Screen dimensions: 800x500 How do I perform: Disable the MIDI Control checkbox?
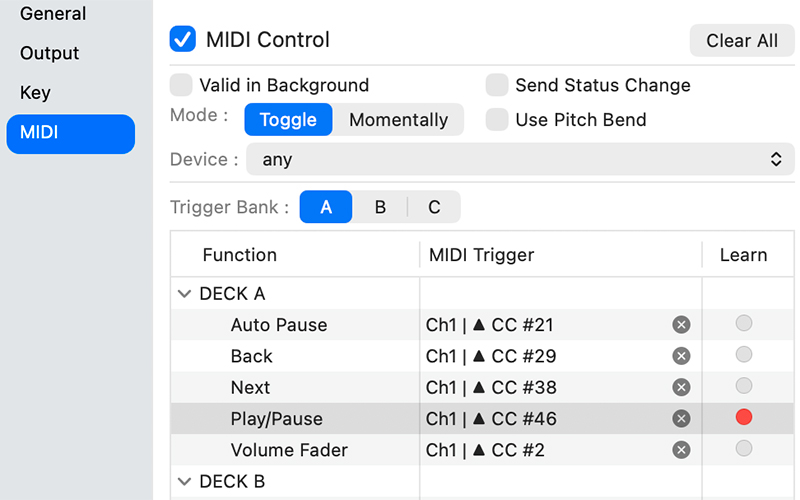(183, 40)
